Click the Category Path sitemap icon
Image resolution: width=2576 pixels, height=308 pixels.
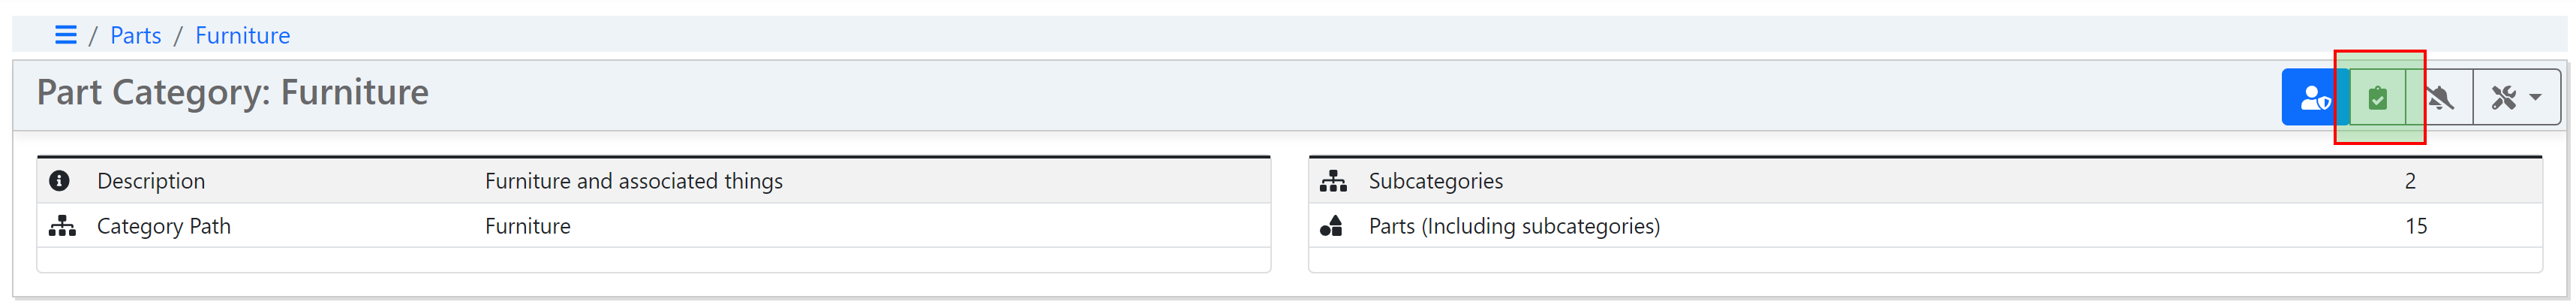[x=62, y=225]
